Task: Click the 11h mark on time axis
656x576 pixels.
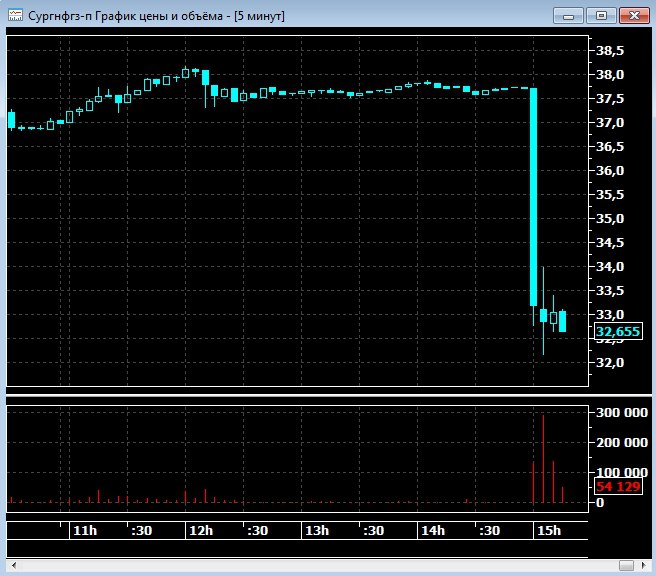Action: [x=85, y=530]
